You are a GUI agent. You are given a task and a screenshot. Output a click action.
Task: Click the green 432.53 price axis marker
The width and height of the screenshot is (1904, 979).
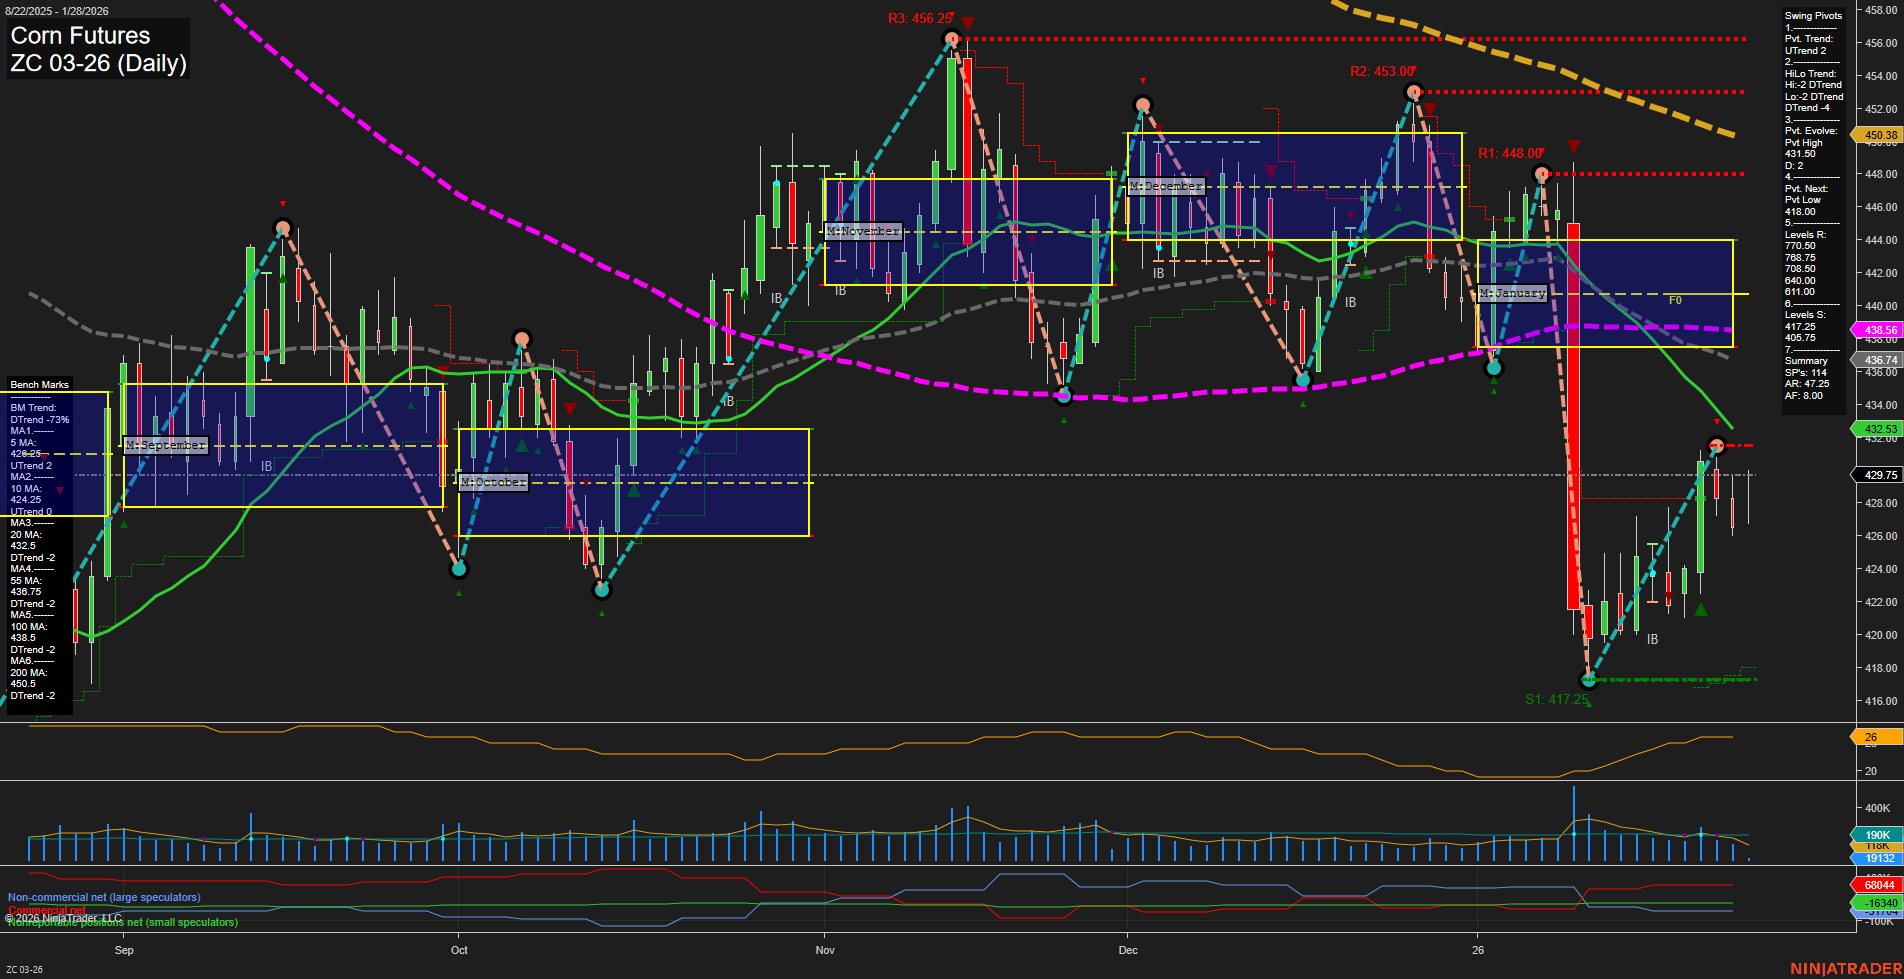pyautogui.click(x=1878, y=429)
